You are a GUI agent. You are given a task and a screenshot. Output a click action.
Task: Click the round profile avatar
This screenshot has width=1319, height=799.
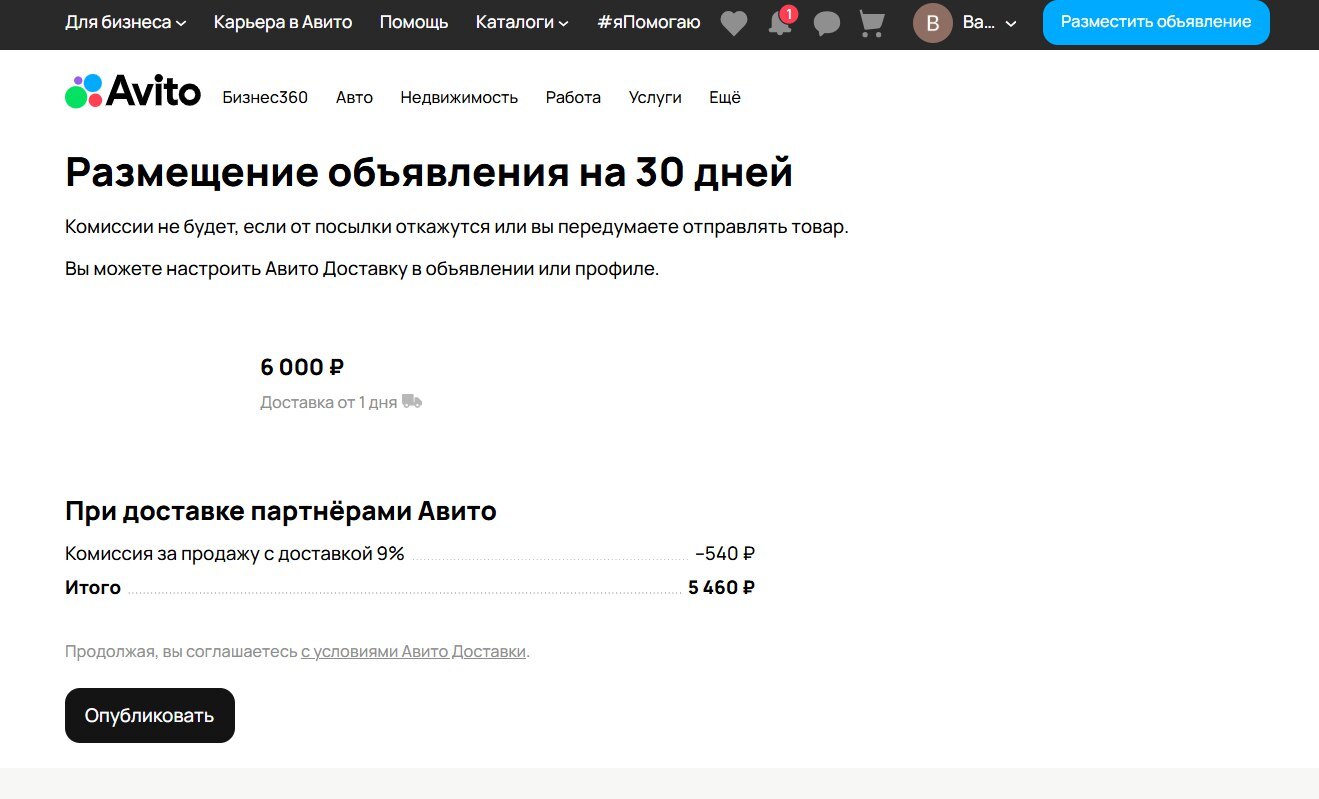(x=932, y=23)
